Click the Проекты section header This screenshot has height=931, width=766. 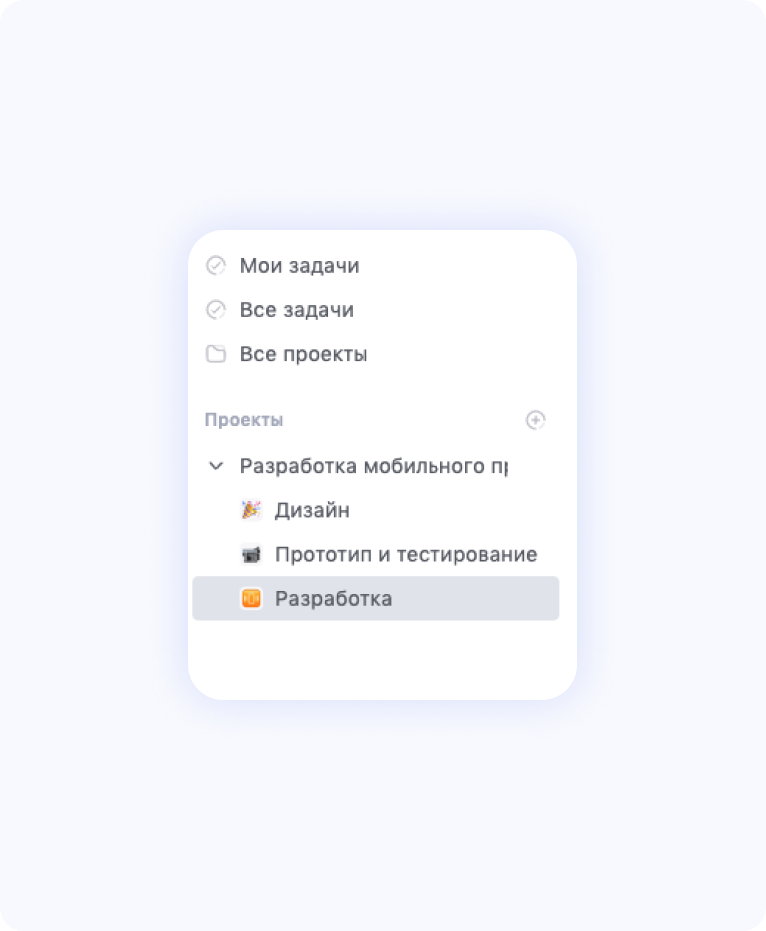point(243,420)
